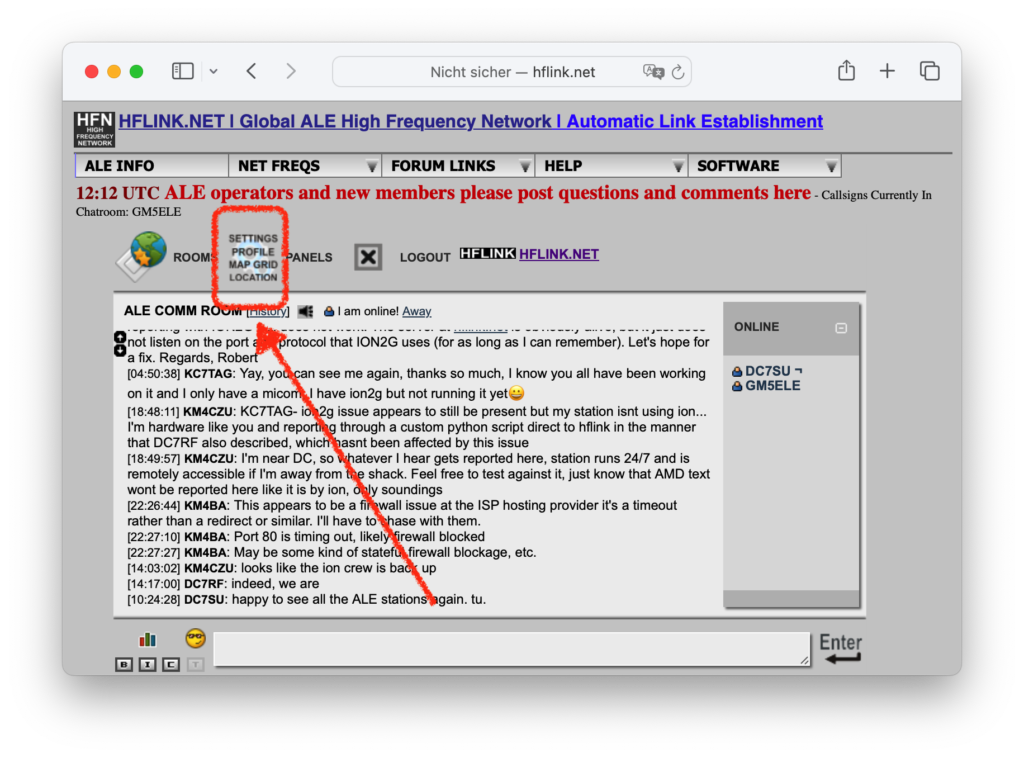Open the Rooms globe icon
Screen dimensions: 1024x758
[142, 255]
